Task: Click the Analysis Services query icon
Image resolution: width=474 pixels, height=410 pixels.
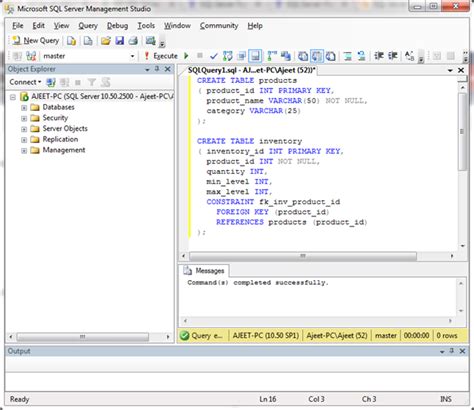Action: [x=88, y=41]
